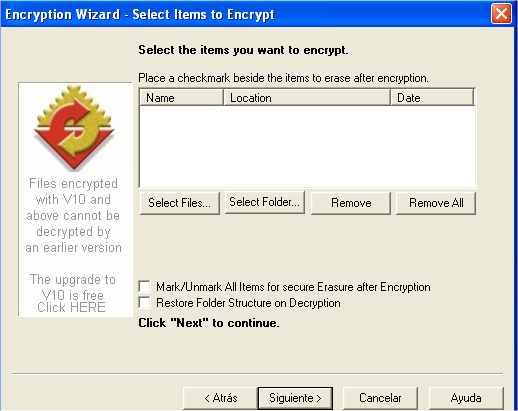Sort list by the Location column header
This screenshot has width=518, height=411.
[x=307, y=98]
